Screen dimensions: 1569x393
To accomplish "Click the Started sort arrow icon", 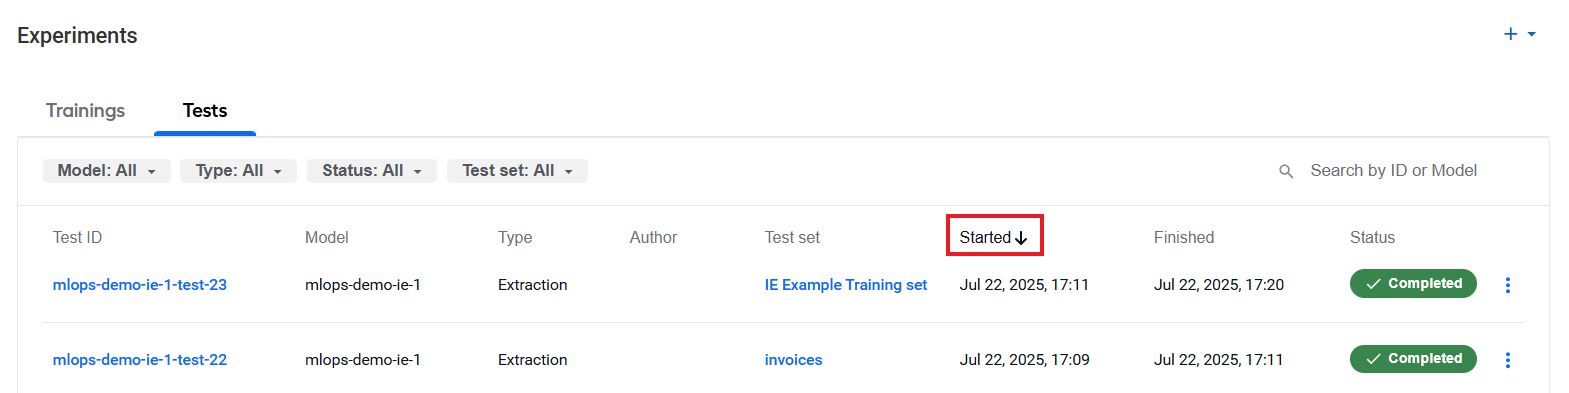I will click(1021, 238).
